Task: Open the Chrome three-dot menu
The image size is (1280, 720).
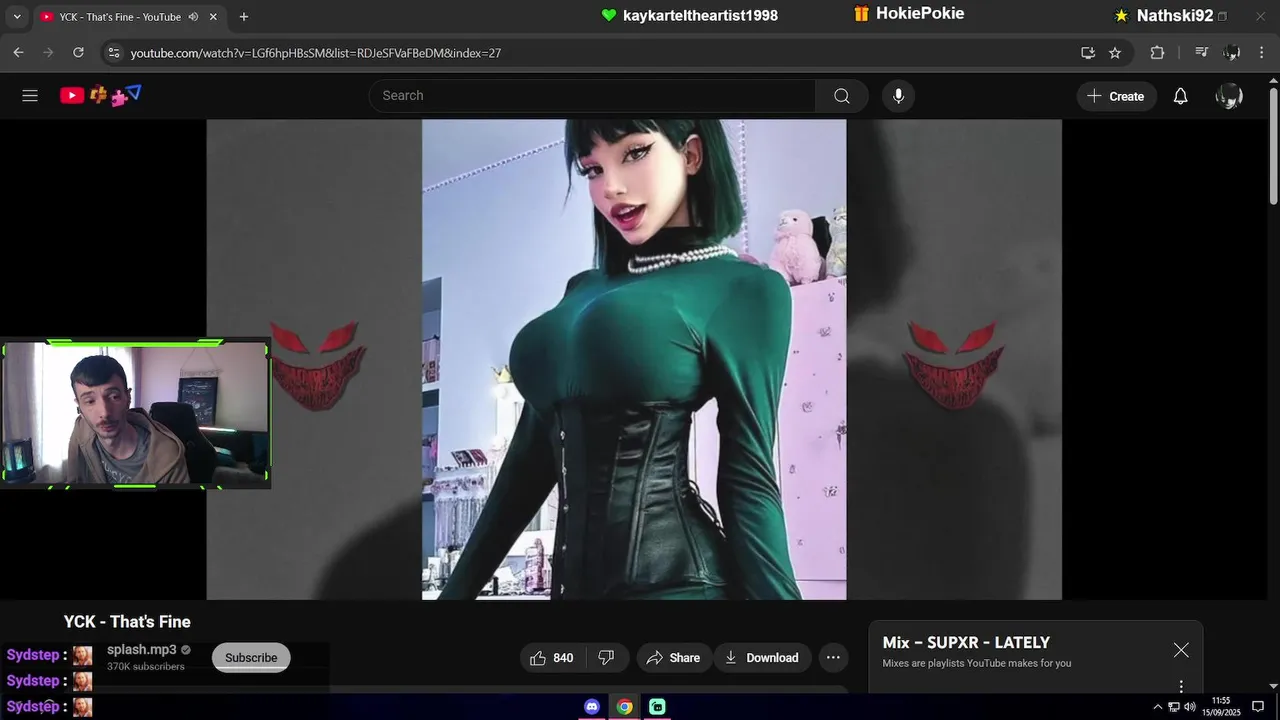Action: 1262,52
